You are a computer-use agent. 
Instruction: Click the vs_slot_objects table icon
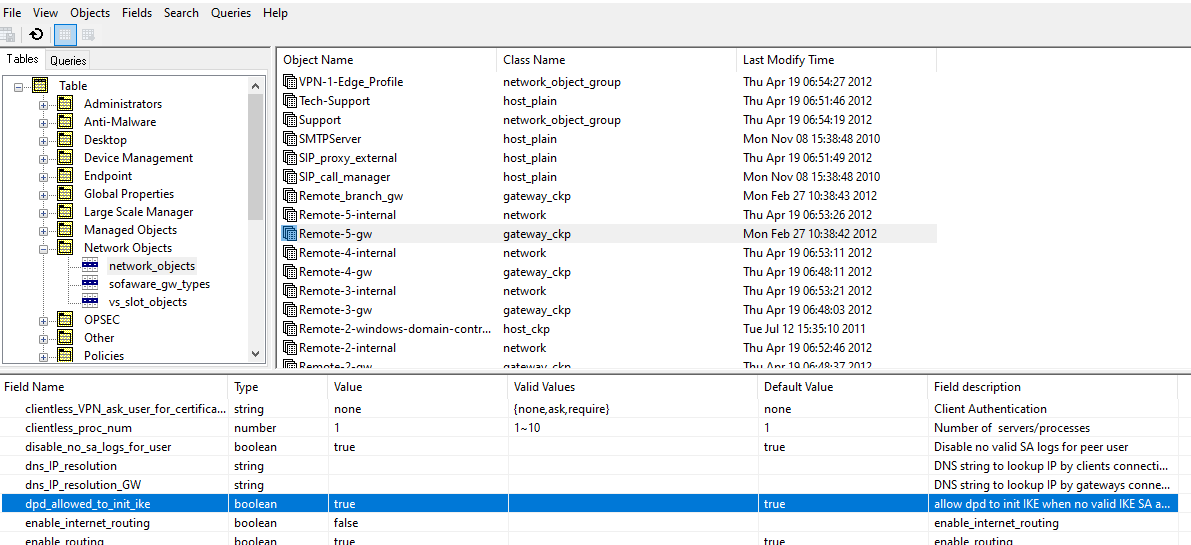coord(90,302)
